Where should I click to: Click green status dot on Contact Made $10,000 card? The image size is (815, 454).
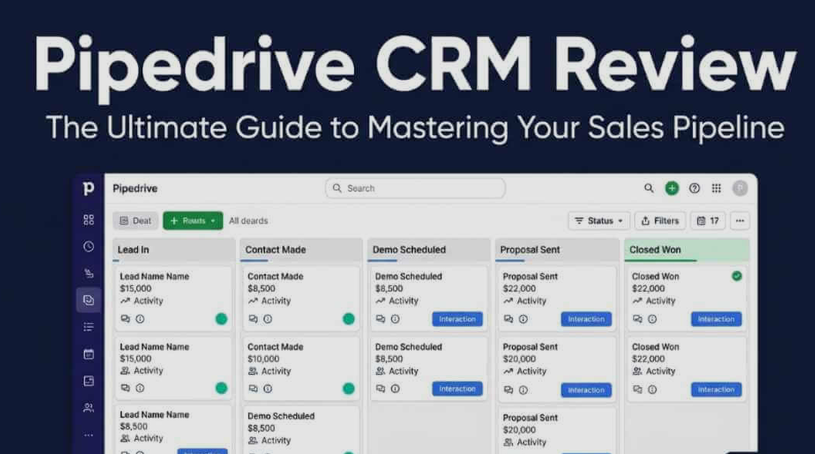coord(349,388)
